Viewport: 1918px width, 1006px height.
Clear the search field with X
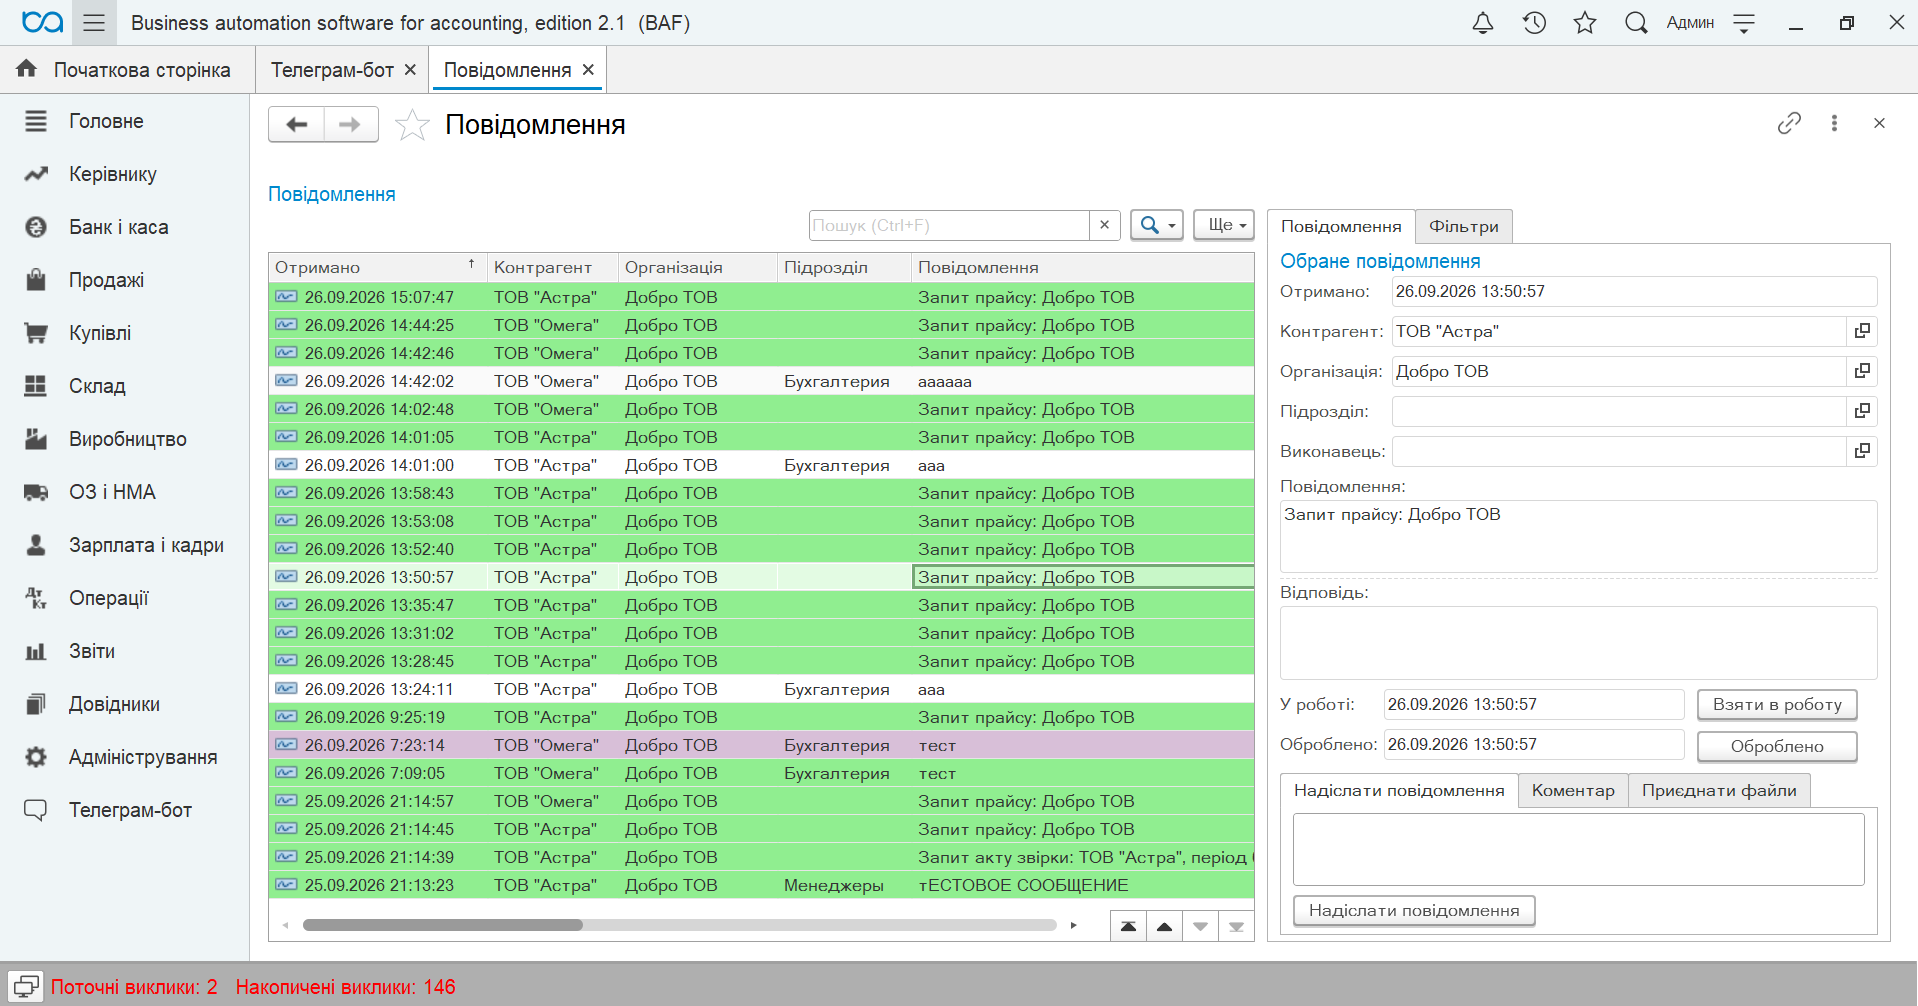pyautogui.click(x=1104, y=225)
